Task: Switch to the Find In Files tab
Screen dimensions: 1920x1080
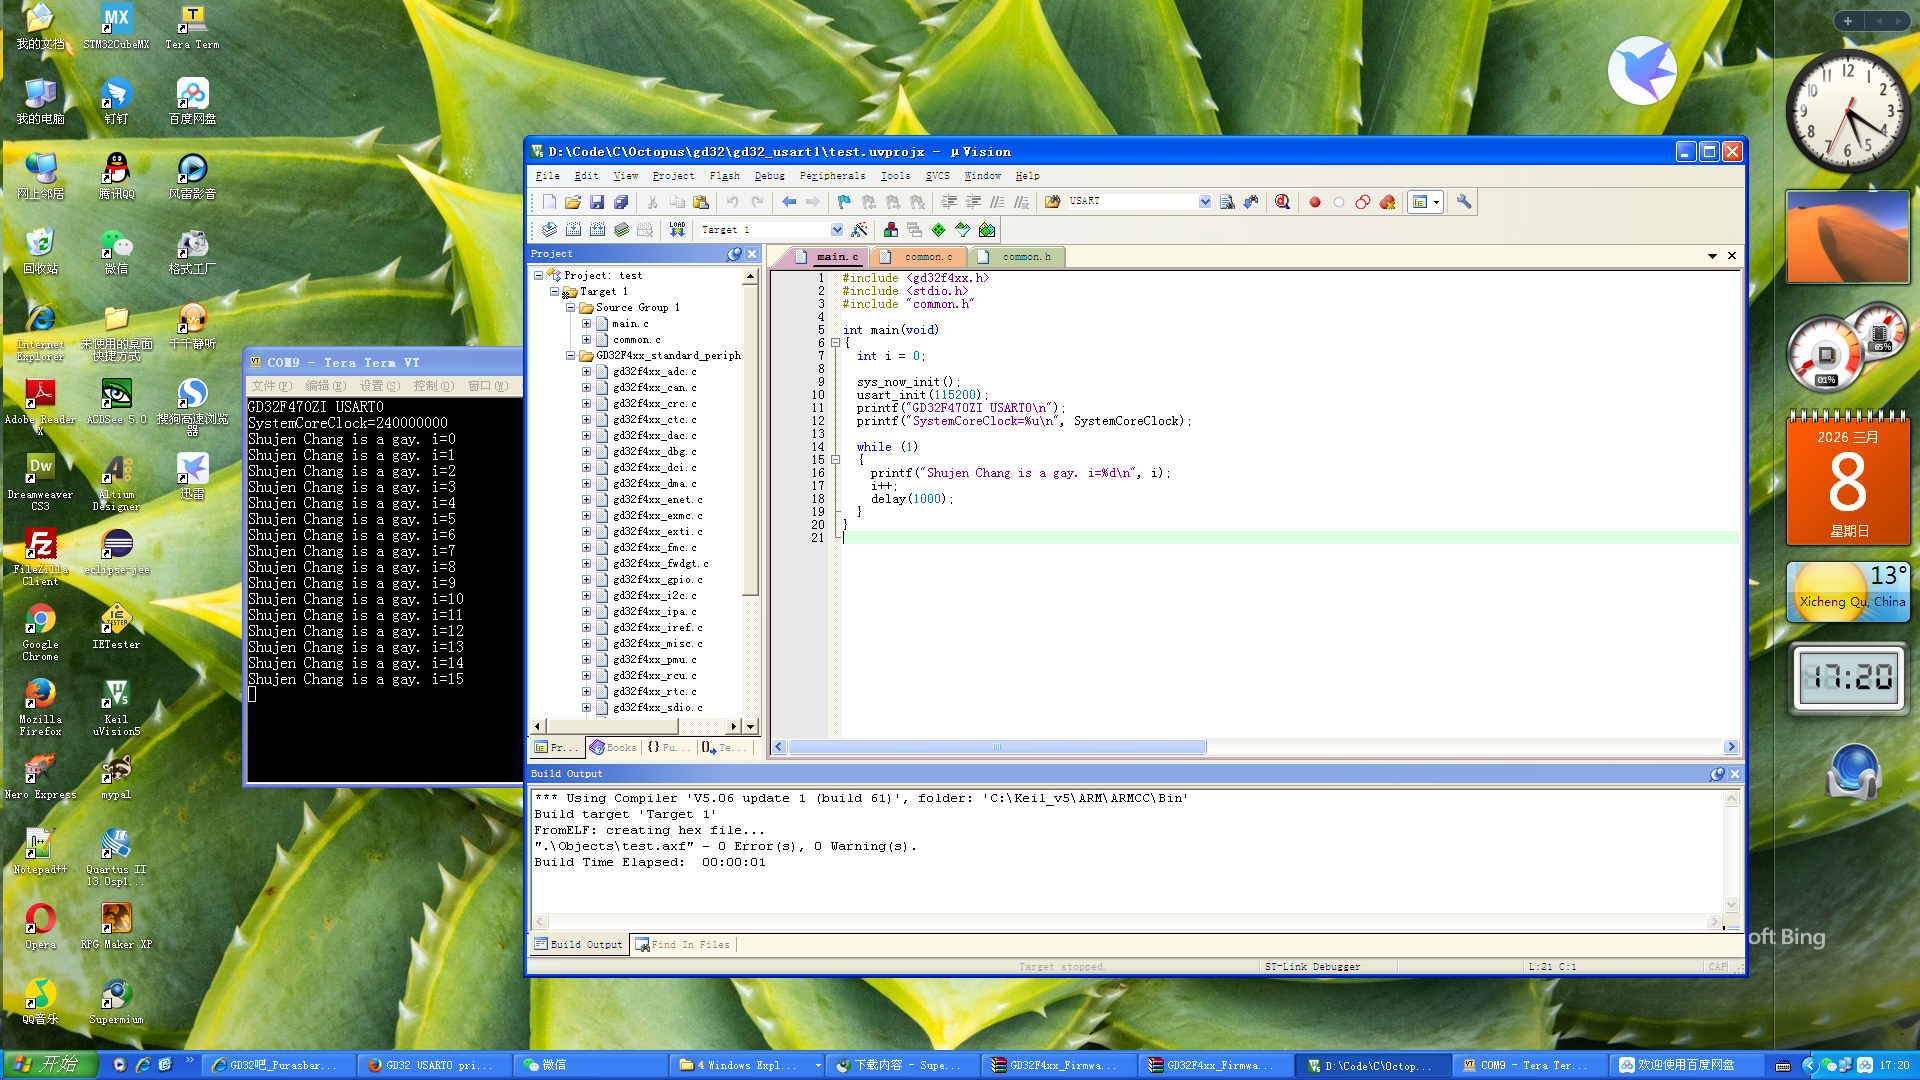Action: (684, 945)
